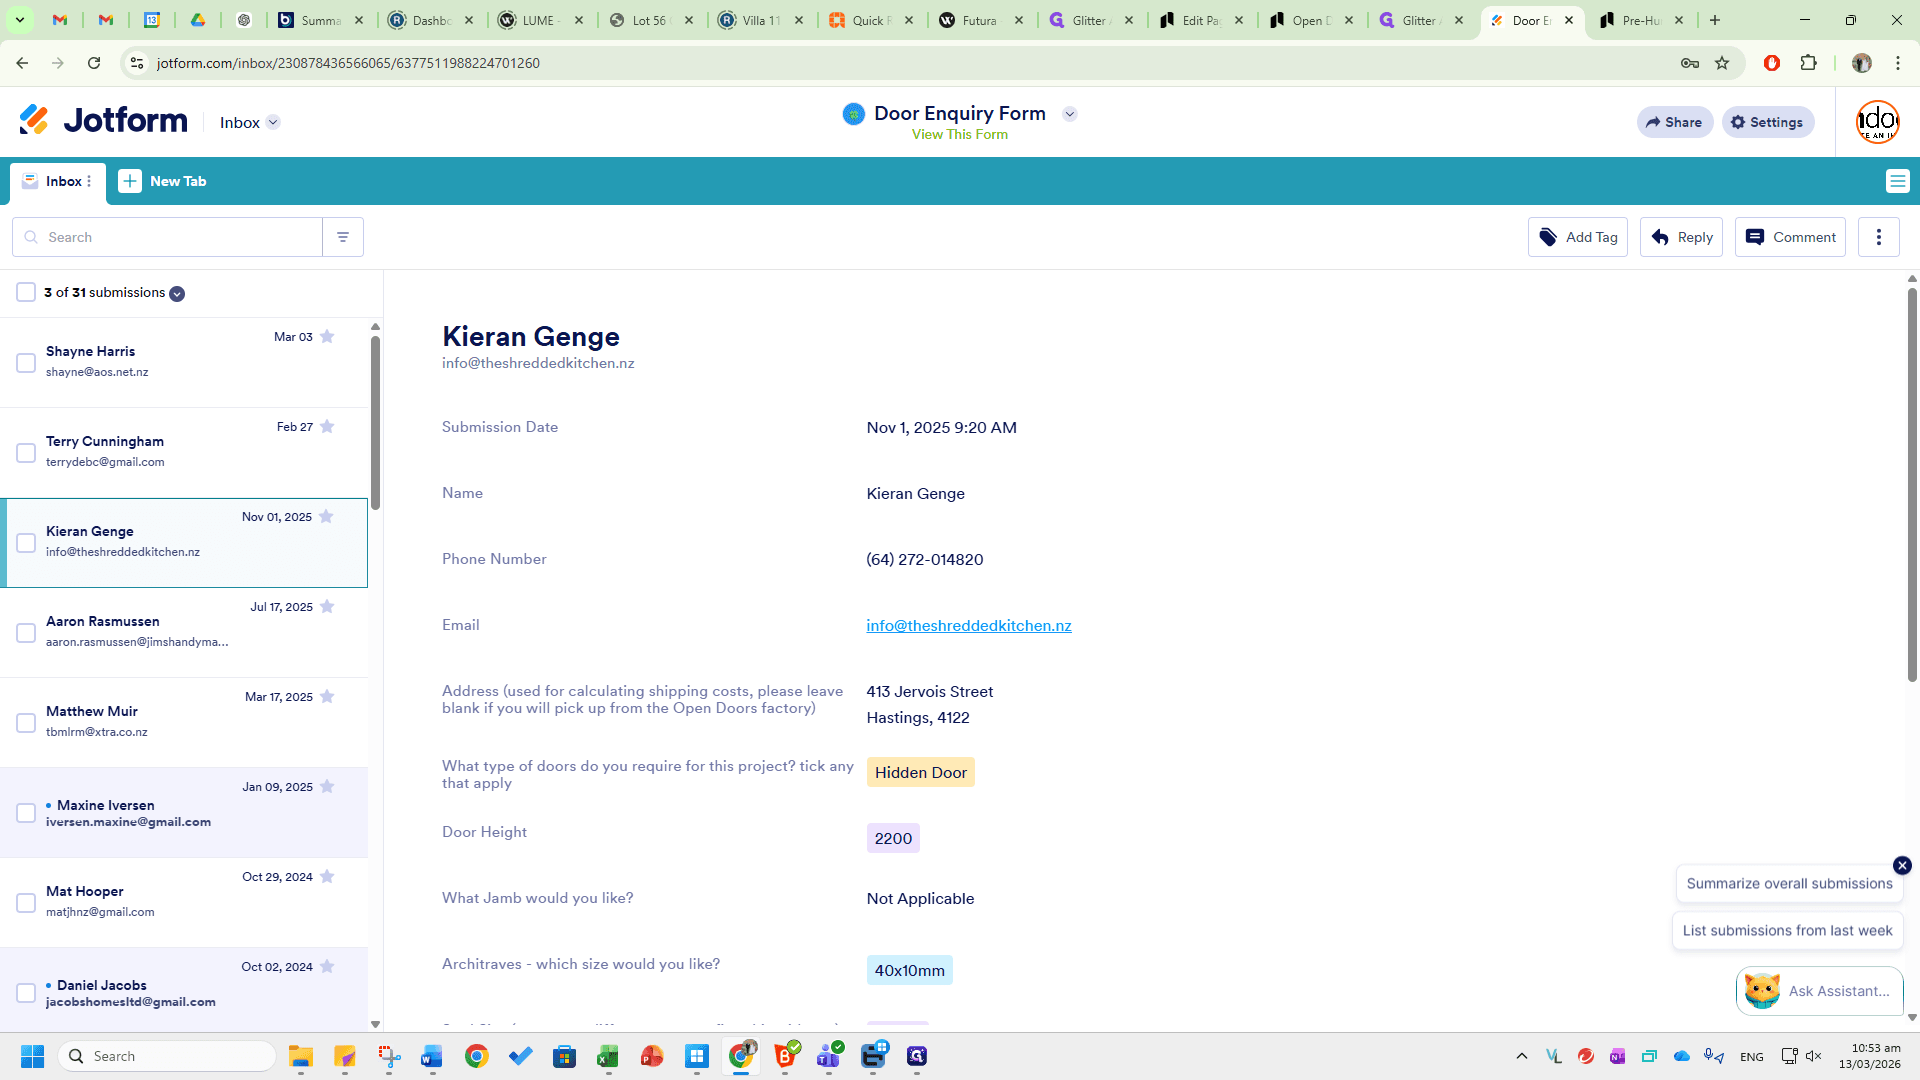
Task: Open the submissions count dropdown arrow
Action: tap(177, 294)
